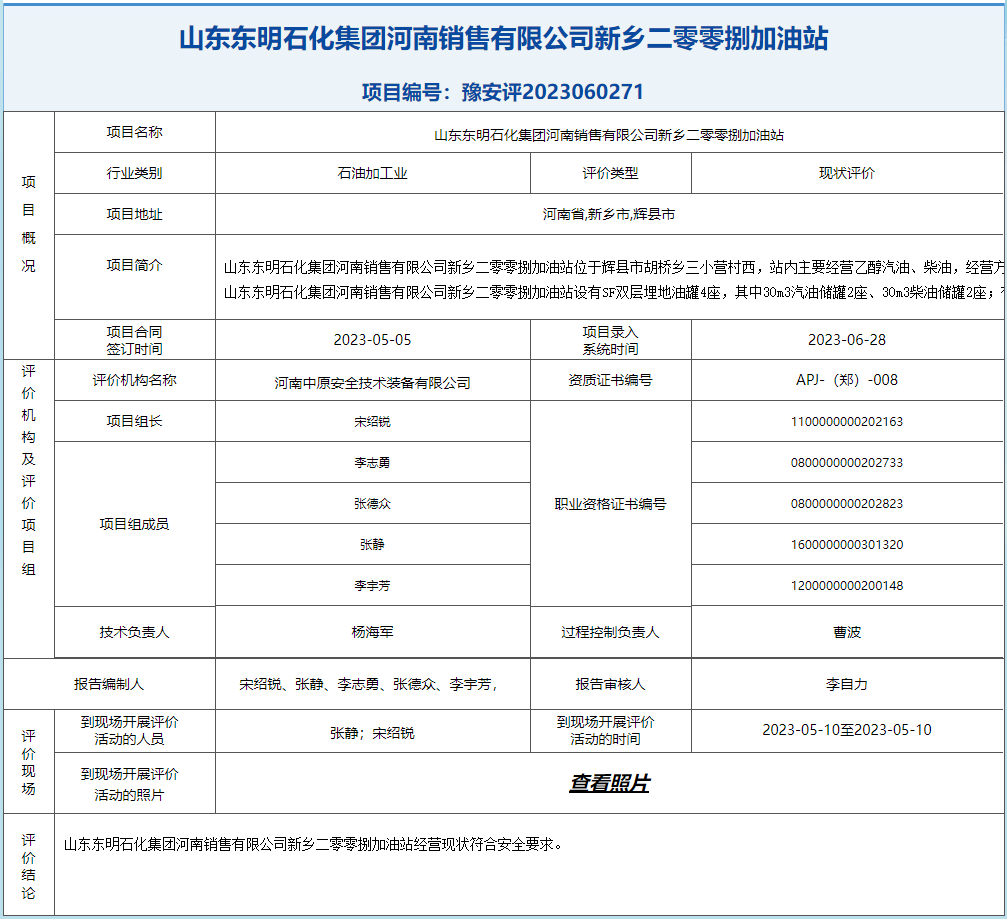Screen dimensions: 1007x919
Task: Select project name value in 项目名称 row
Action: click(609, 136)
